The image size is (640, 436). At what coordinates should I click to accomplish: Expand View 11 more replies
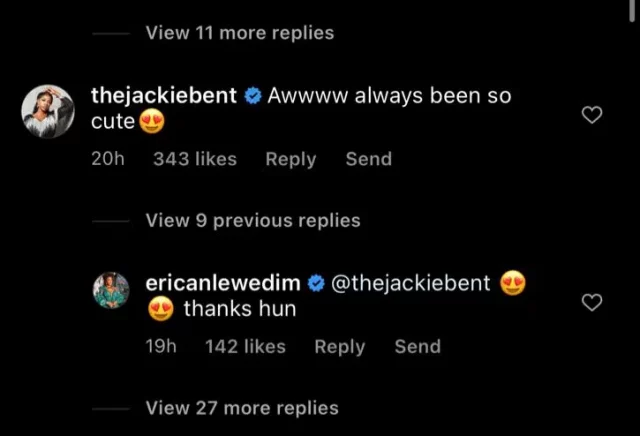point(239,33)
